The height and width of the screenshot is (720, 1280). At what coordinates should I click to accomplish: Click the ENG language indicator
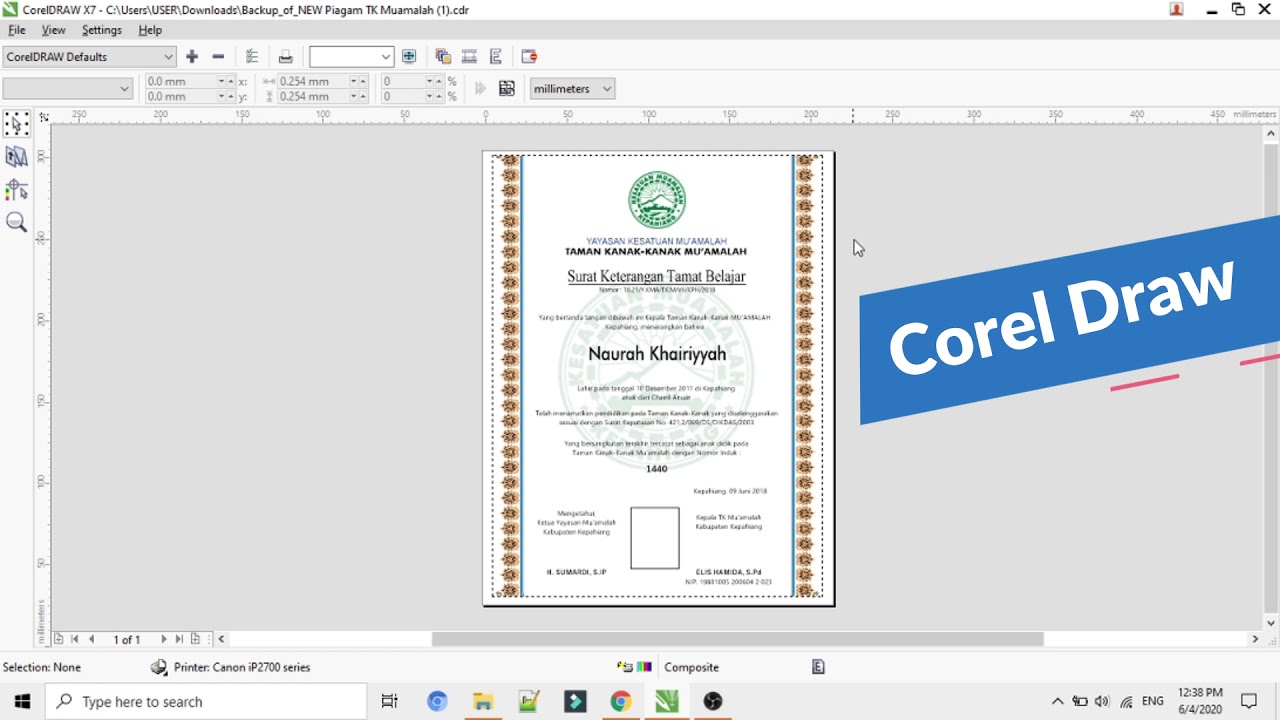click(1152, 701)
